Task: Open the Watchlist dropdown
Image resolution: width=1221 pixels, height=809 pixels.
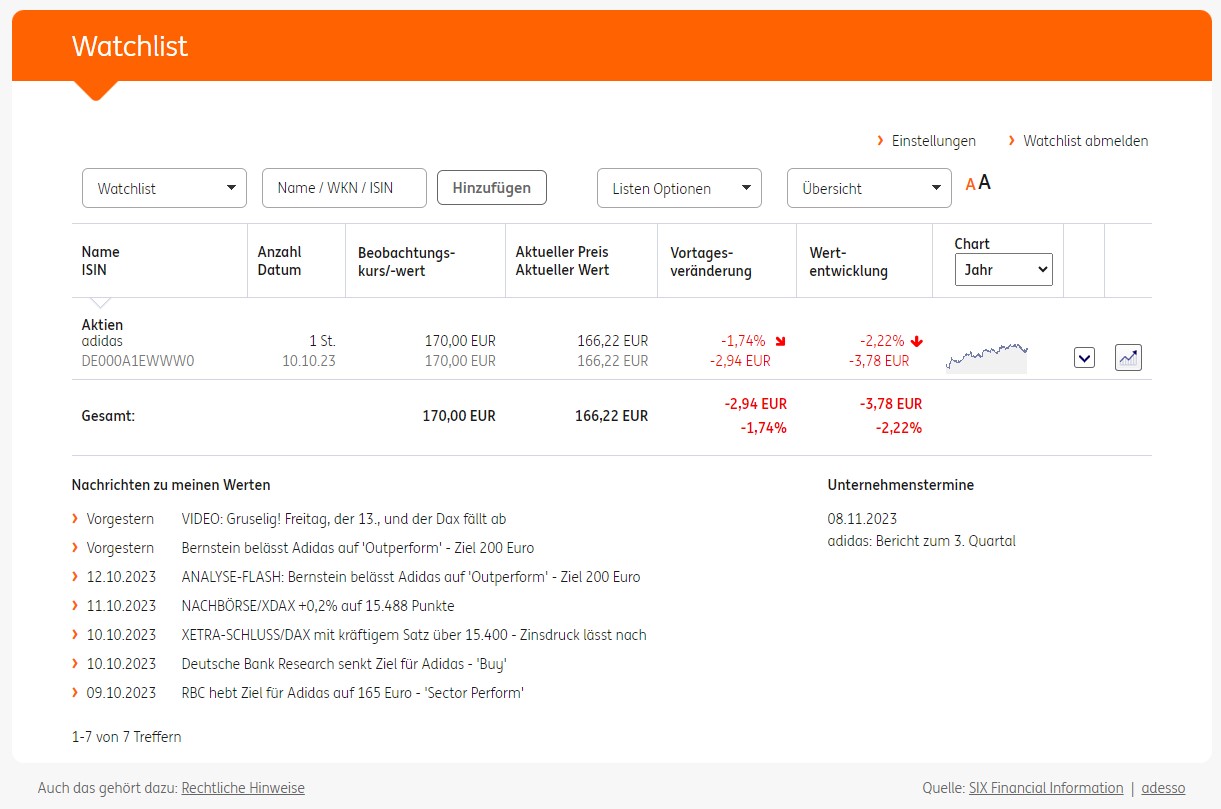Action: pyautogui.click(x=164, y=188)
